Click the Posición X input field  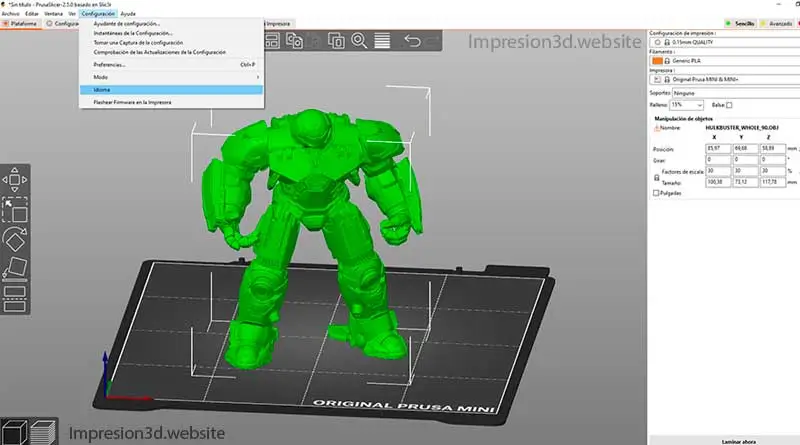pos(718,149)
